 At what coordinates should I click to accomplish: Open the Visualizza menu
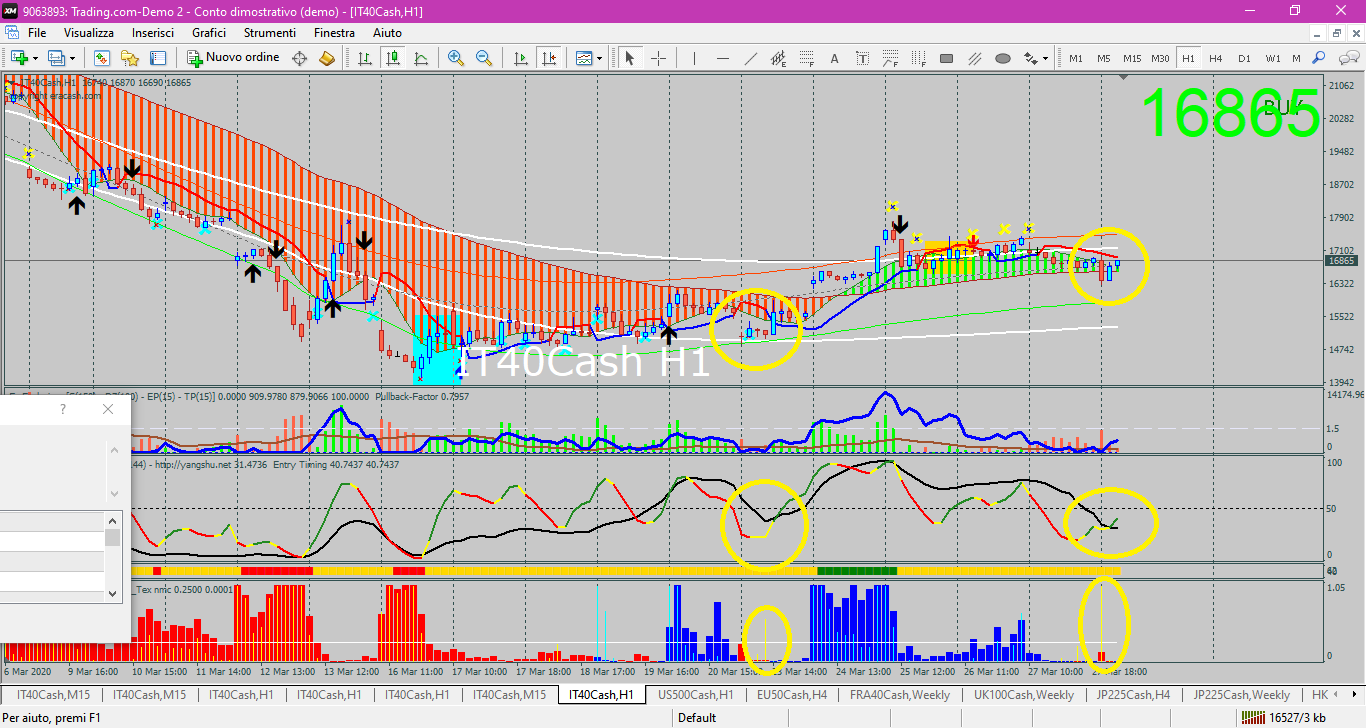tap(89, 33)
